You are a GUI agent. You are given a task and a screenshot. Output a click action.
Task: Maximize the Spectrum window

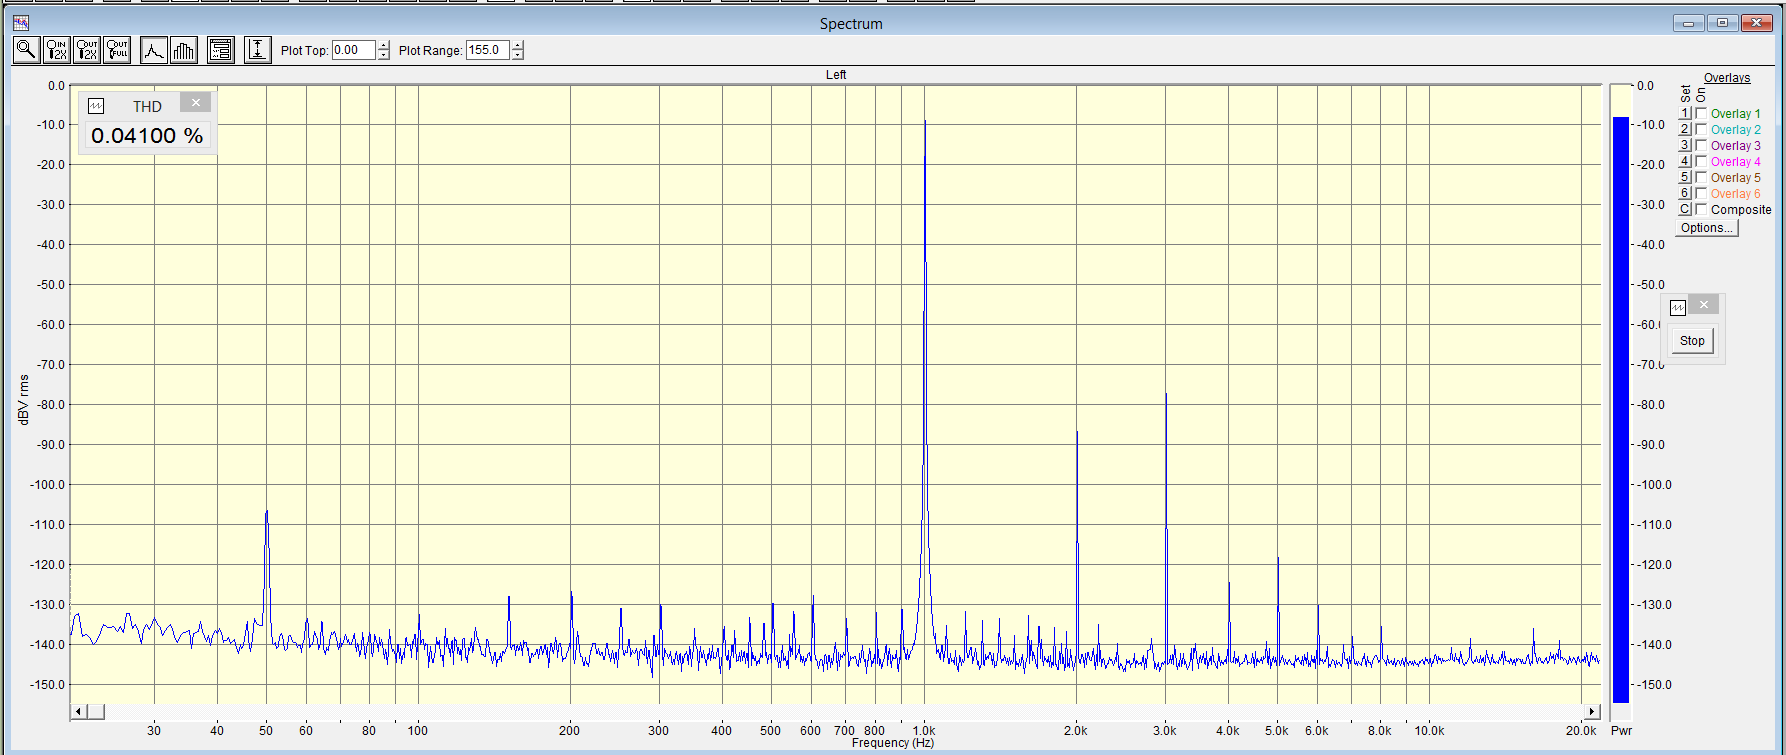pos(1722,23)
